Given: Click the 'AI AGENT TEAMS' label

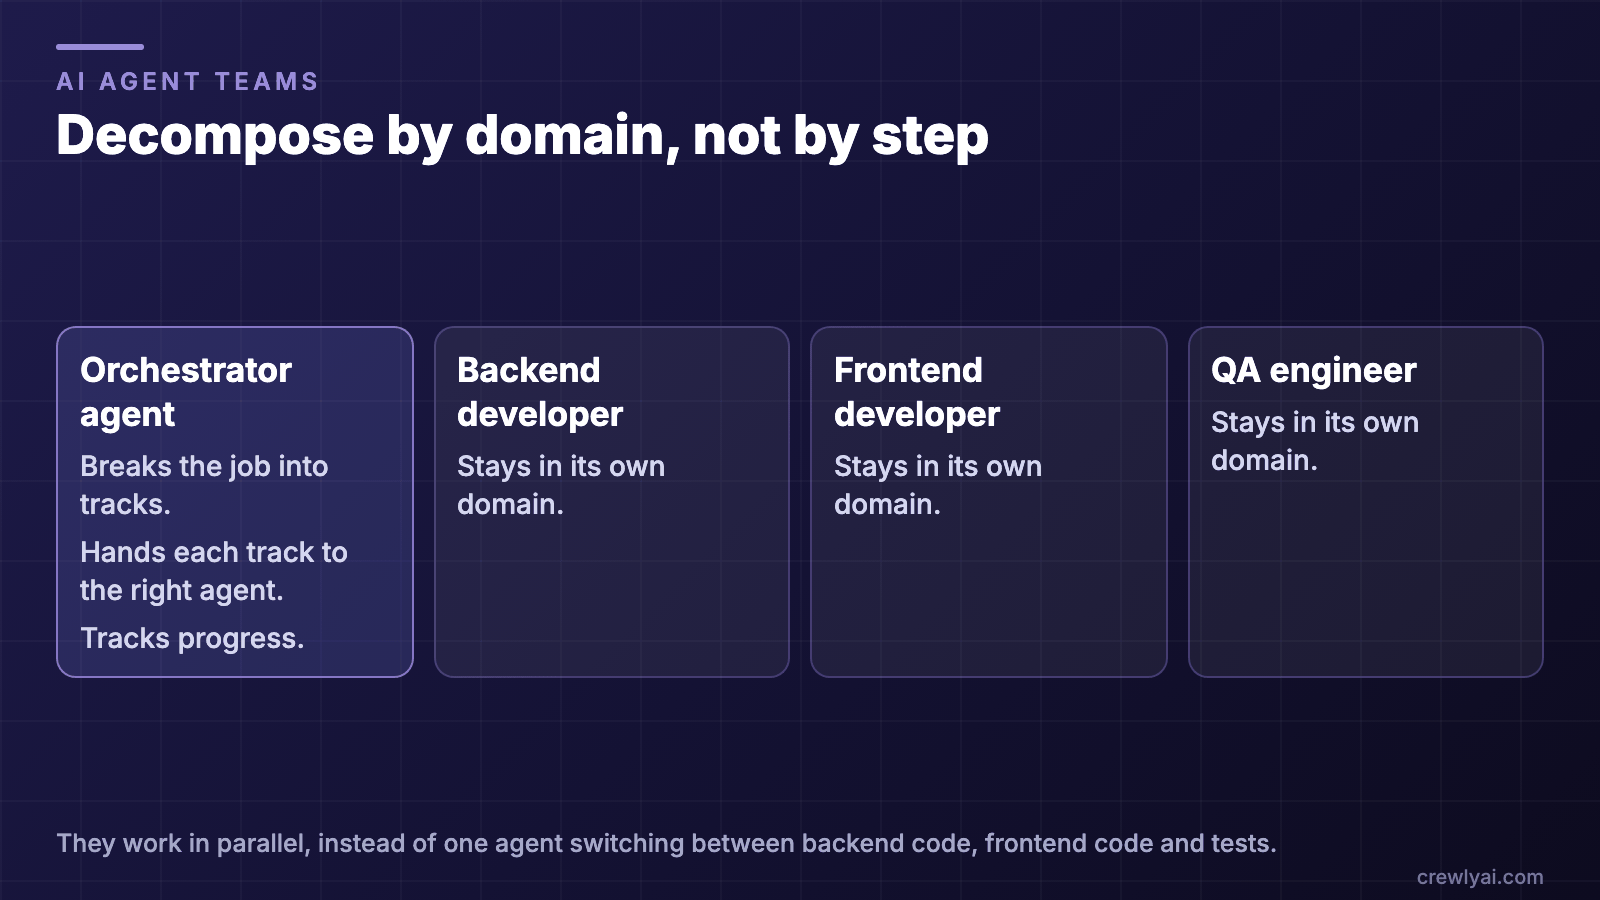Looking at the screenshot, I should 187,81.
